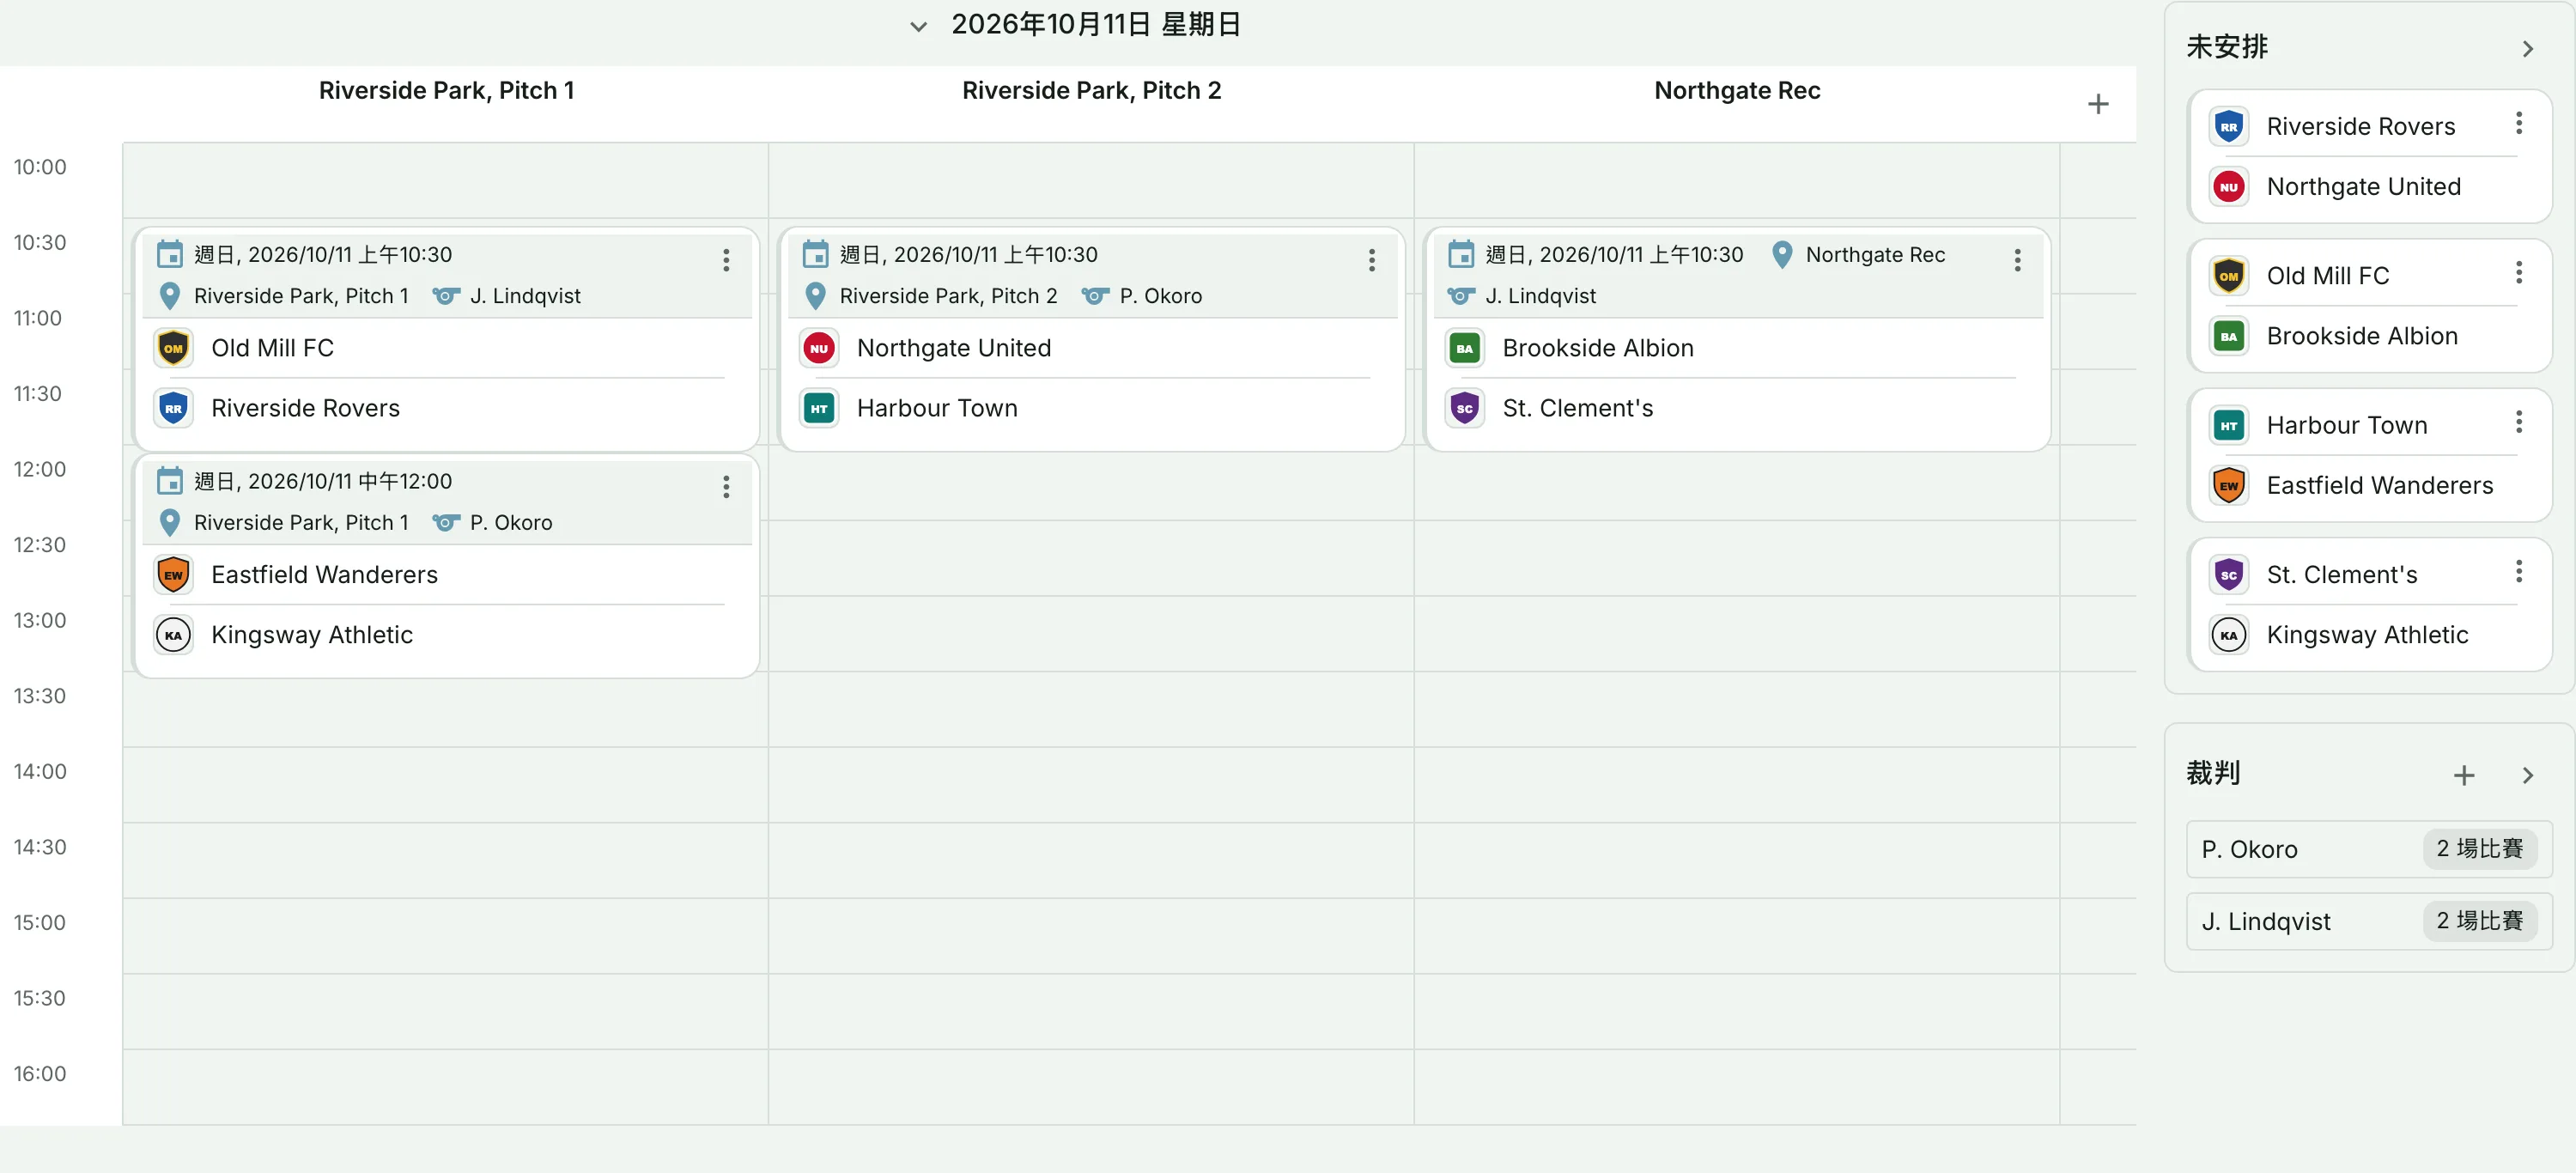
Task: Click Kingsway Athletic KA badge in 12:00 match
Action: coord(173,635)
